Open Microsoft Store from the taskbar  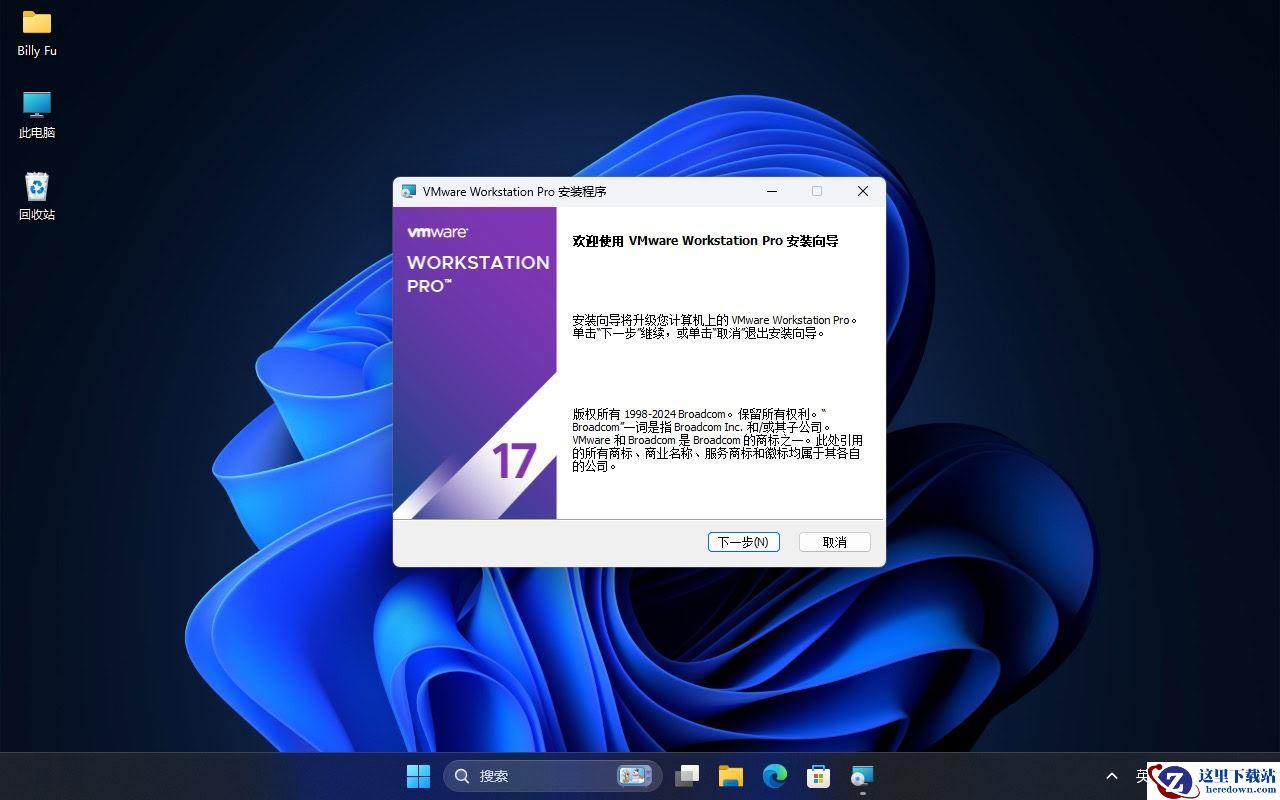[x=818, y=776]
